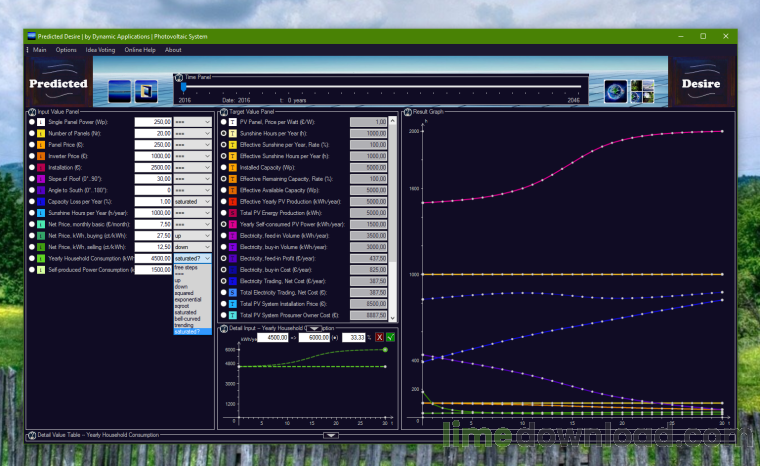Screen dimensions: 760x466
Task: Select radio button for Capacity Loss per Year
Action: 32,202
